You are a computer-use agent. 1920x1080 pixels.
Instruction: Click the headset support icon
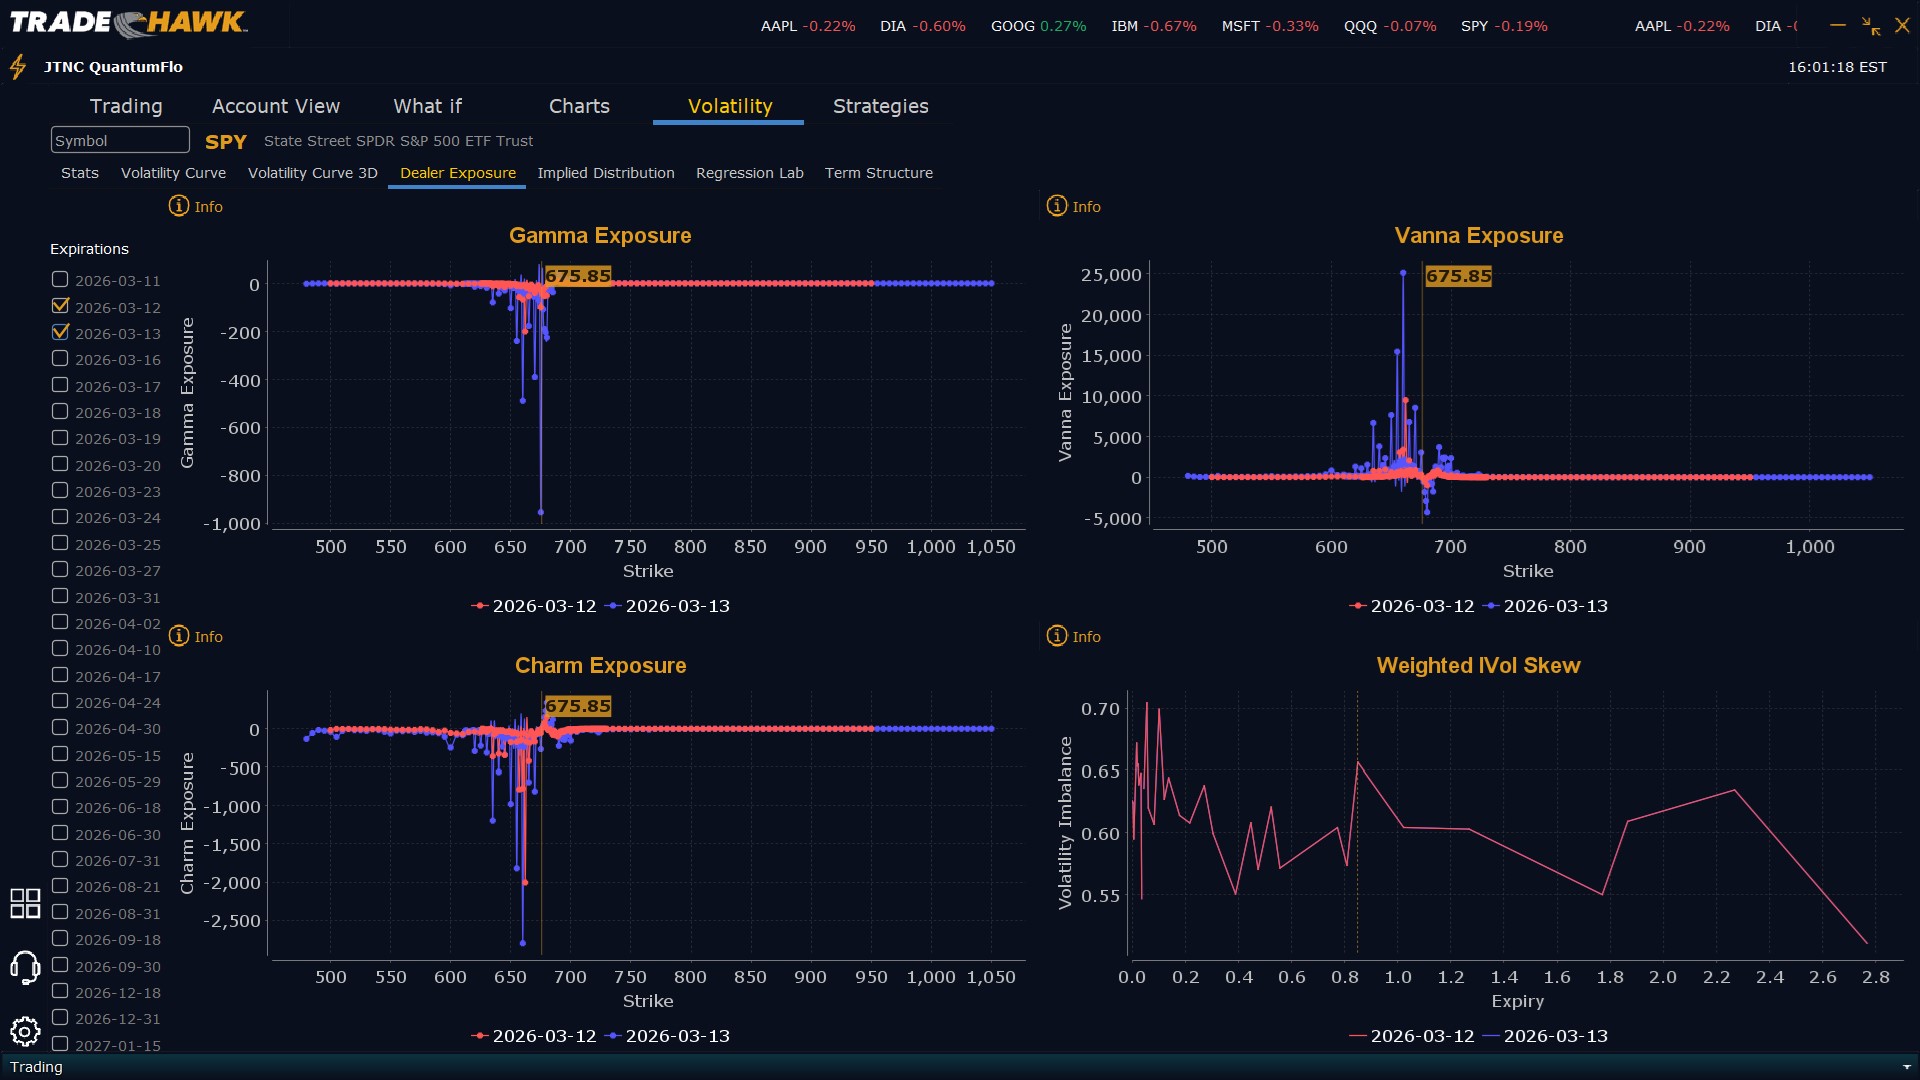[25, 967]
